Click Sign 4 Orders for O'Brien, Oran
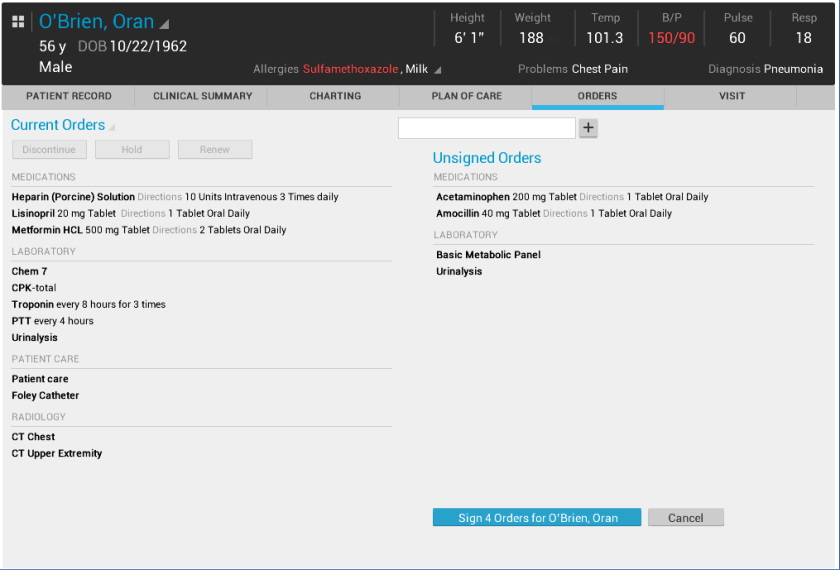 coord(537,518)
